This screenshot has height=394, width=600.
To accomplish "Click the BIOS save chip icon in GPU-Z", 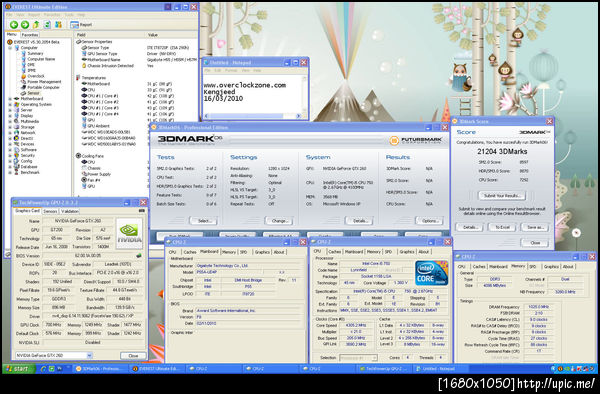I will pyautogui.click(x=139, y=256).
